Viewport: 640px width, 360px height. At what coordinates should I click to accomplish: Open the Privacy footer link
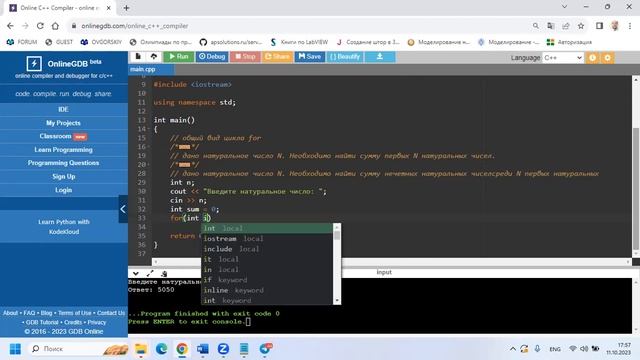coord(97,322)
